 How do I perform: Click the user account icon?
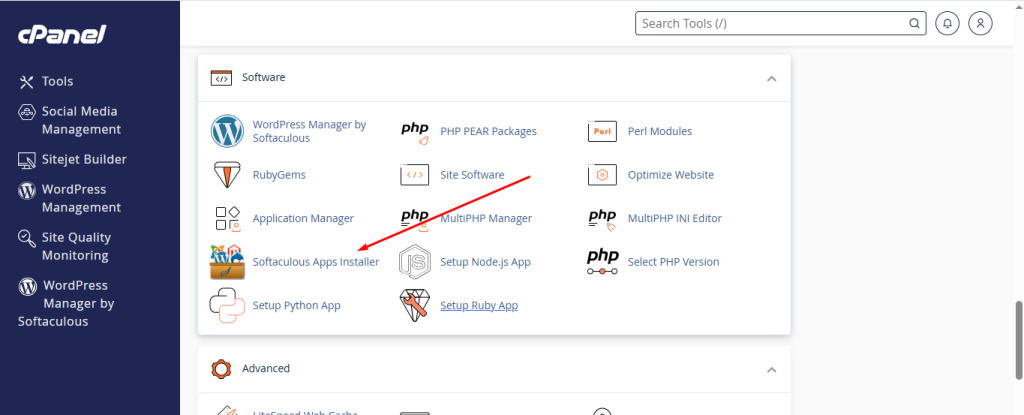(982, 23)
